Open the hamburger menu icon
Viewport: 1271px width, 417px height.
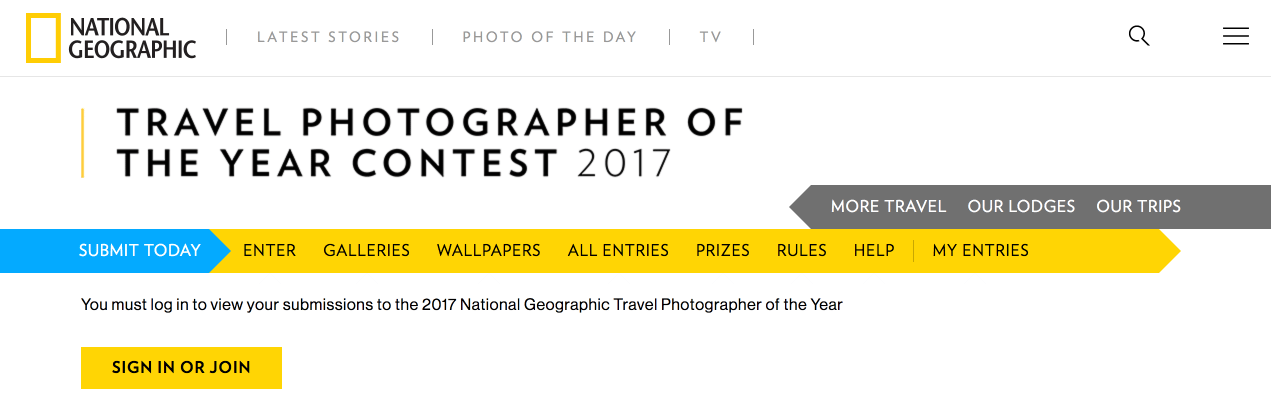click(x=1235, y=37)
